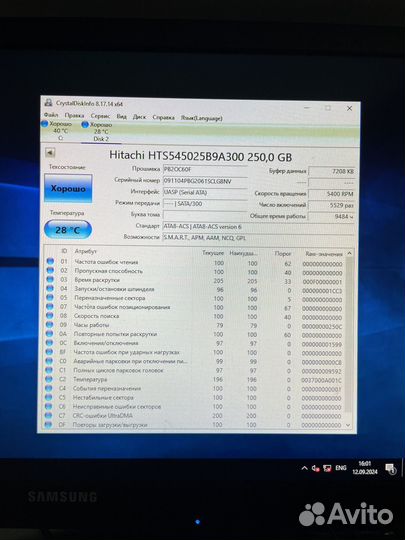
Task: Click the Raw-значения column header
Action: [x=324, y=254]
